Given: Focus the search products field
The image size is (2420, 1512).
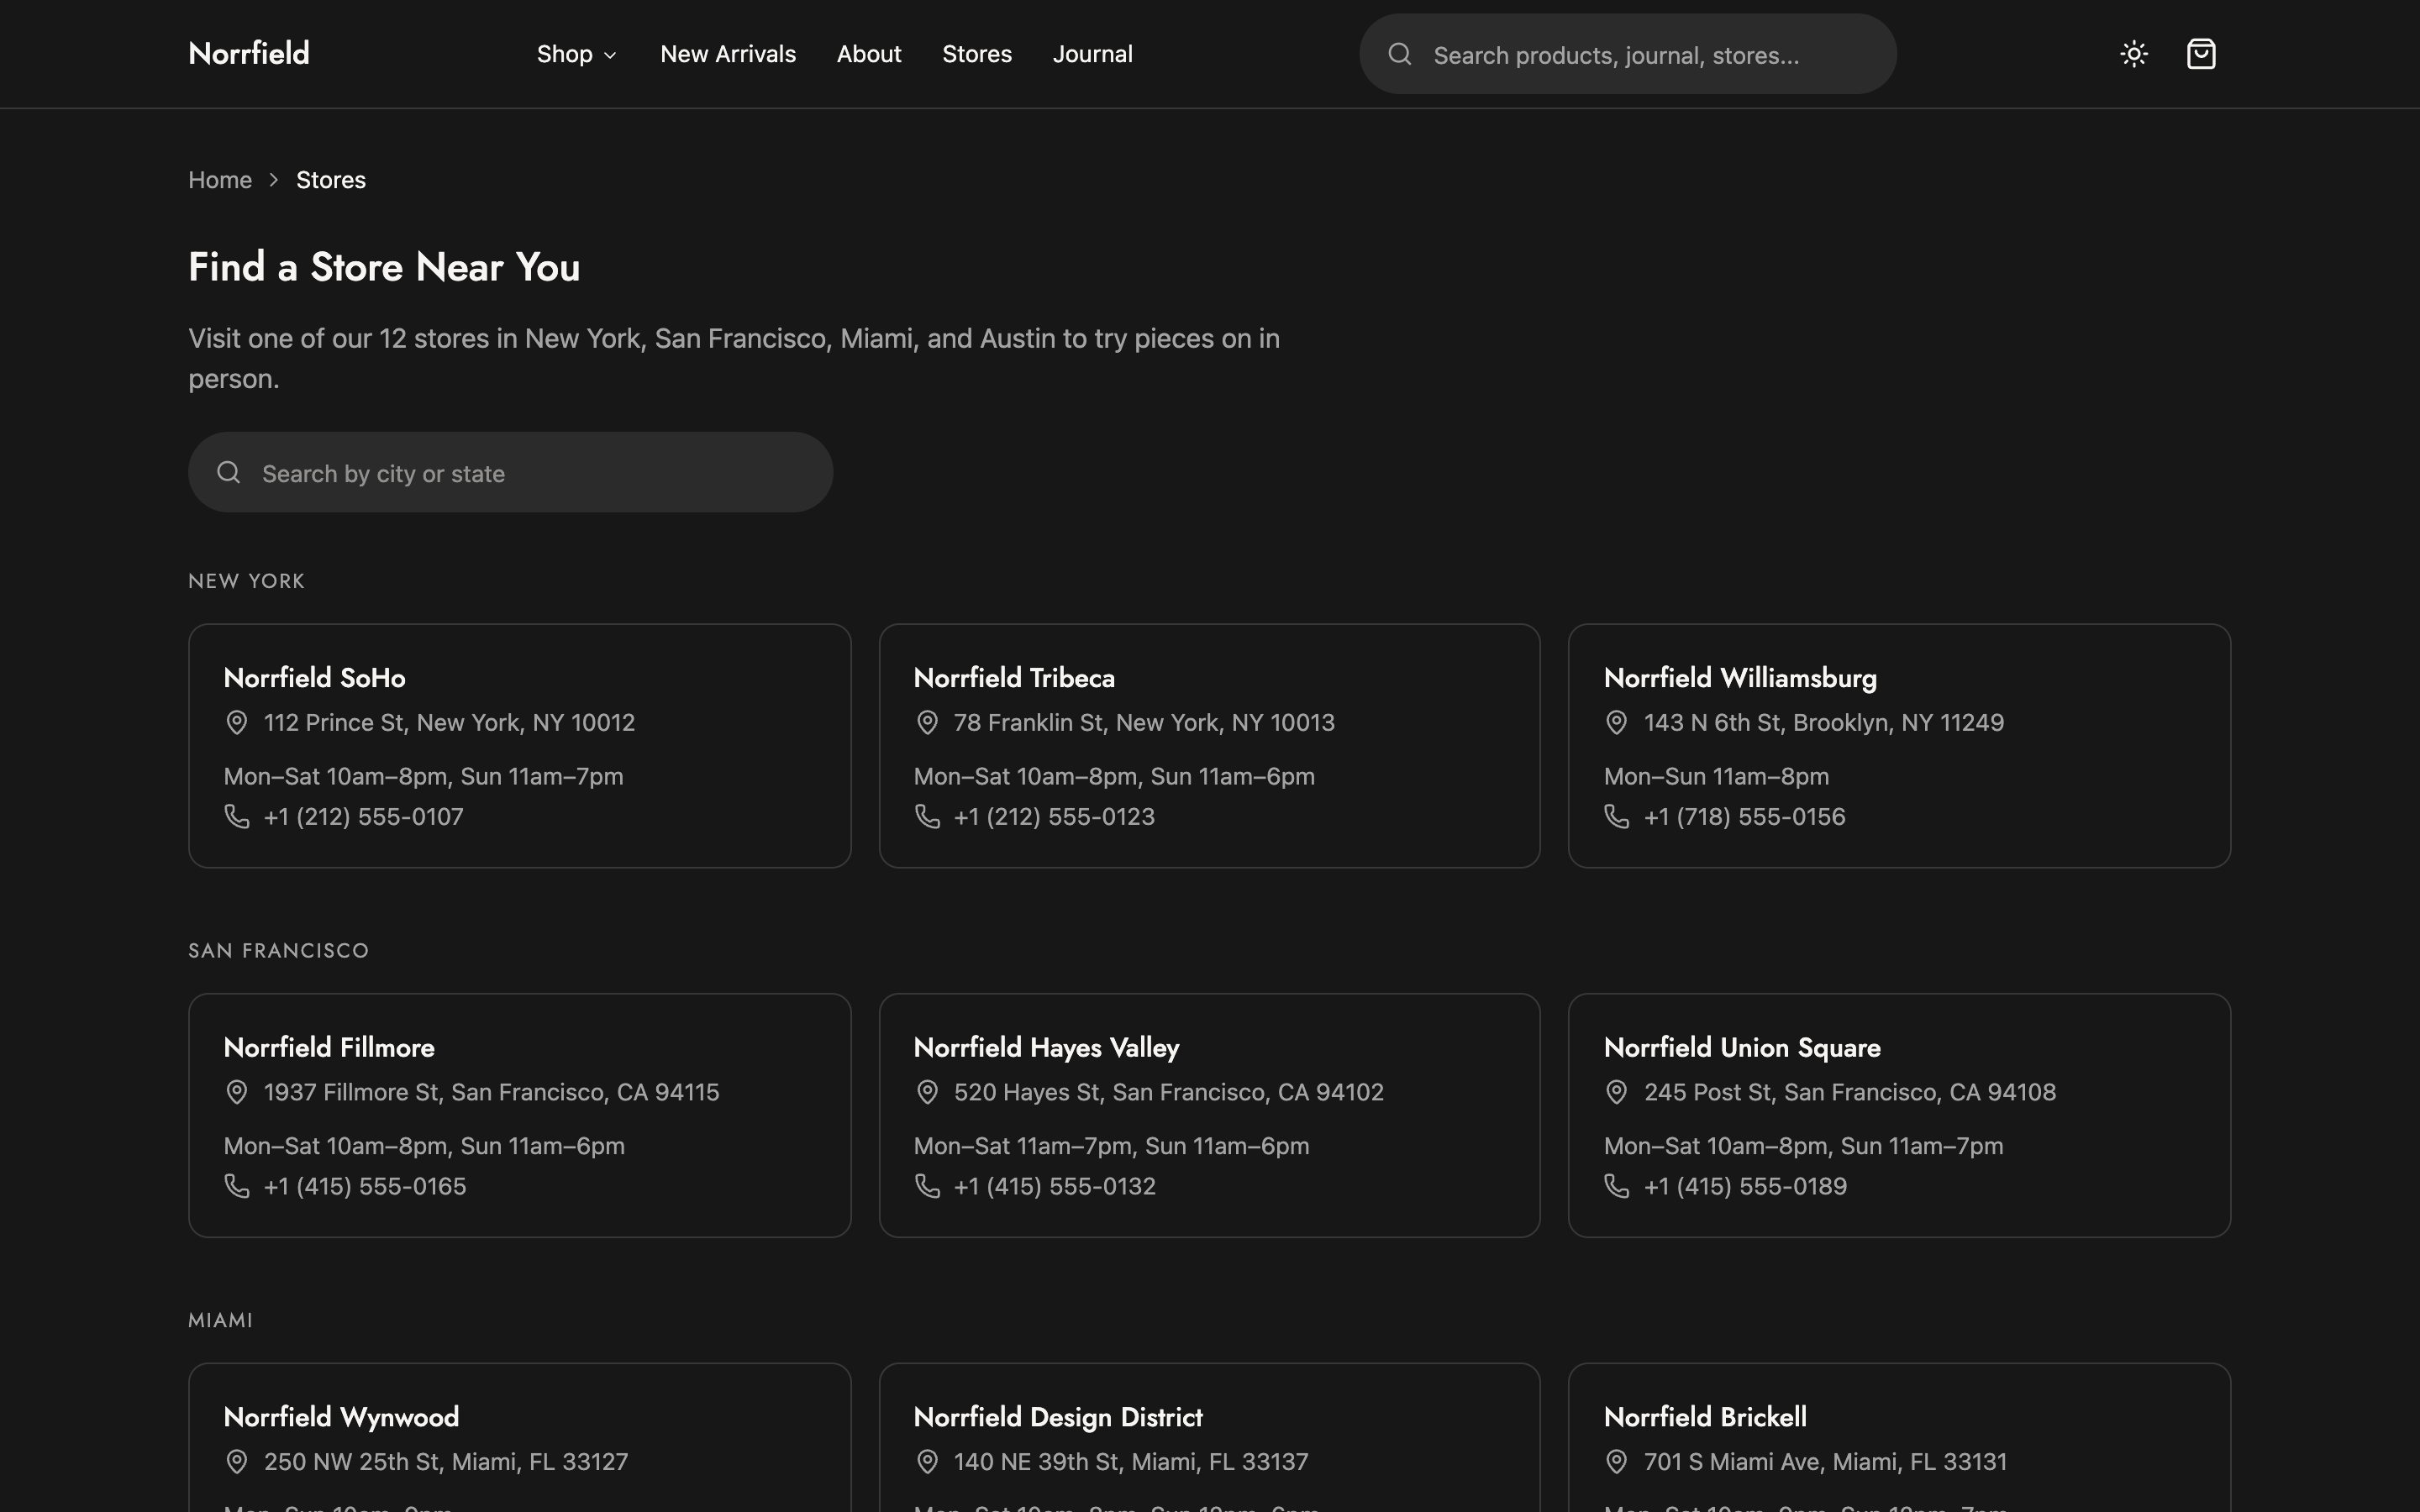Looking at the screenshot, I should pyautogui.click(x=1628, y=54).
